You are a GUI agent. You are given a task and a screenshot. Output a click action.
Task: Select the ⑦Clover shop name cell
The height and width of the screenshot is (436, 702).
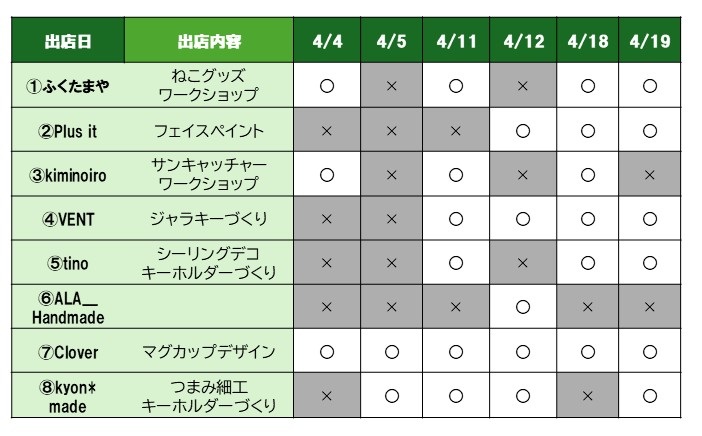68,352
